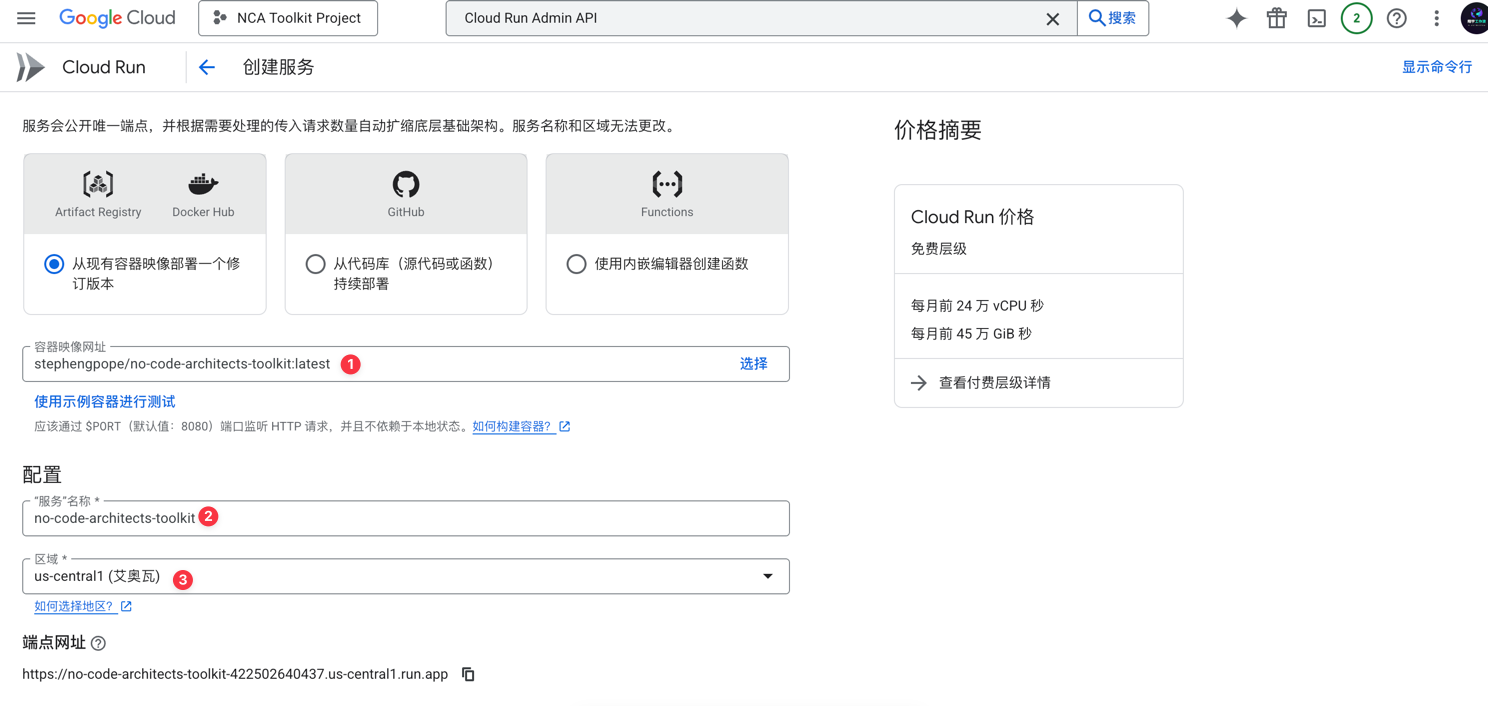The image size is (1488, 706).
Task: Select 从现有容器映像部署一个修订版本 option
Action: coord(54,263)
